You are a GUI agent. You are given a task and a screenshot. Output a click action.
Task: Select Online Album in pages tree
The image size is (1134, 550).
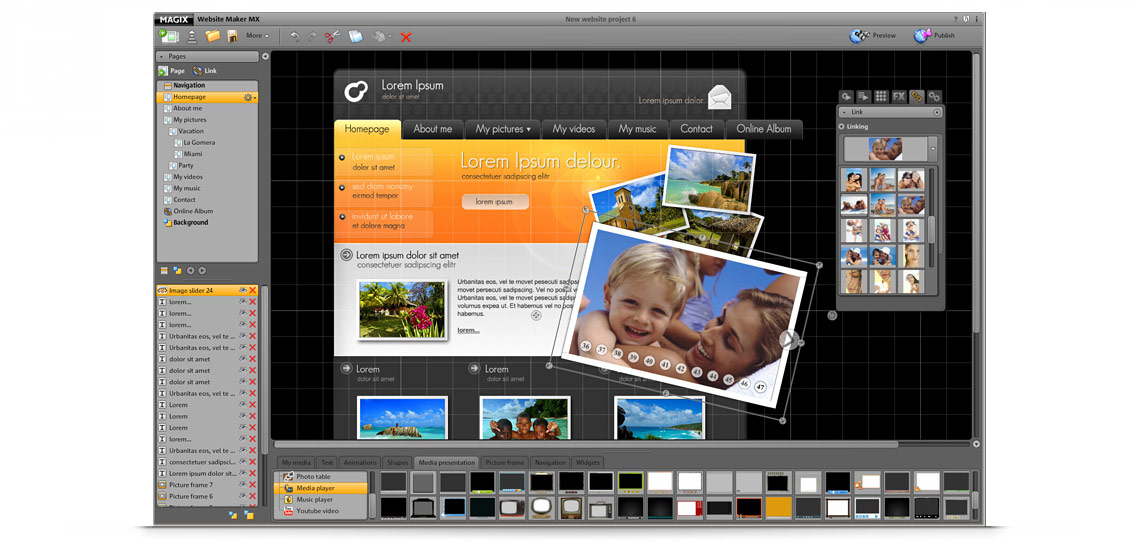[193, 211]
